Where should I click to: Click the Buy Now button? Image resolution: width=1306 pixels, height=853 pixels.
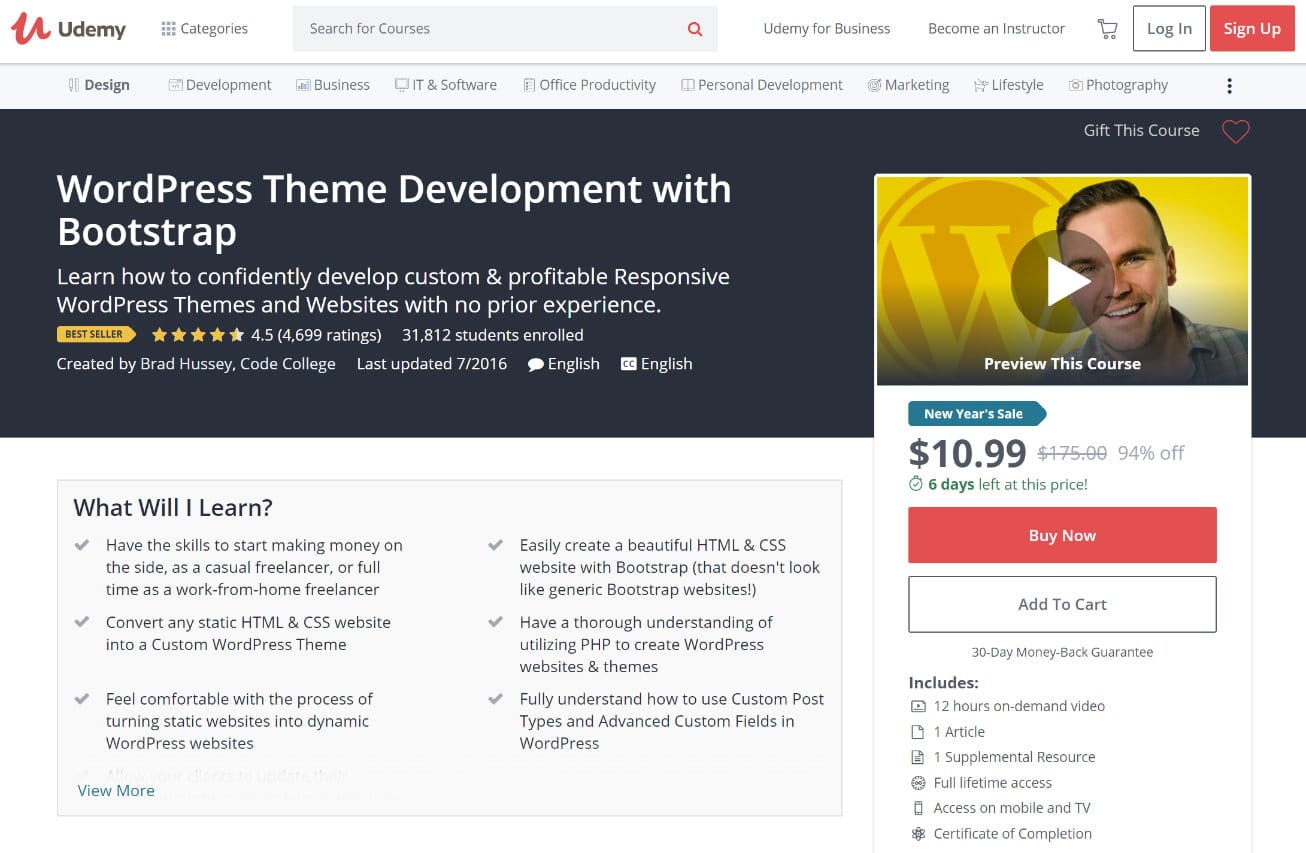[x=1061, y=535]
